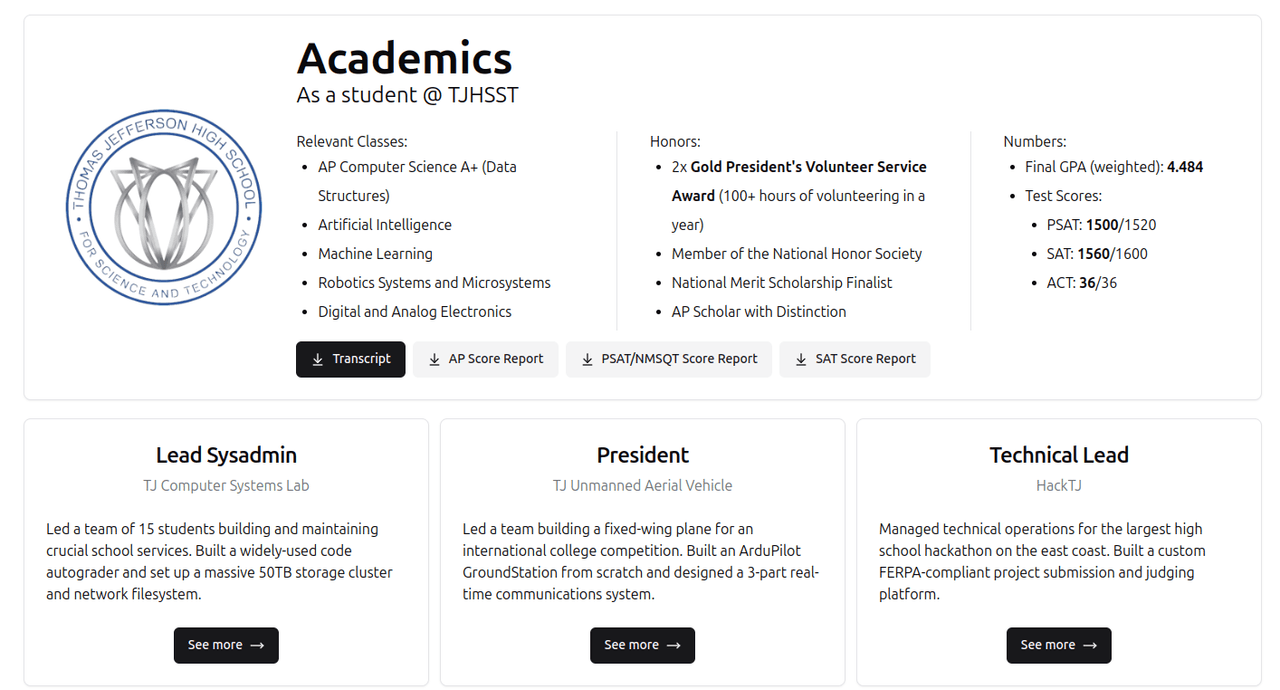Click the HackTJ subtitle text
1280x690 pixels.
tap(1058, 486)
